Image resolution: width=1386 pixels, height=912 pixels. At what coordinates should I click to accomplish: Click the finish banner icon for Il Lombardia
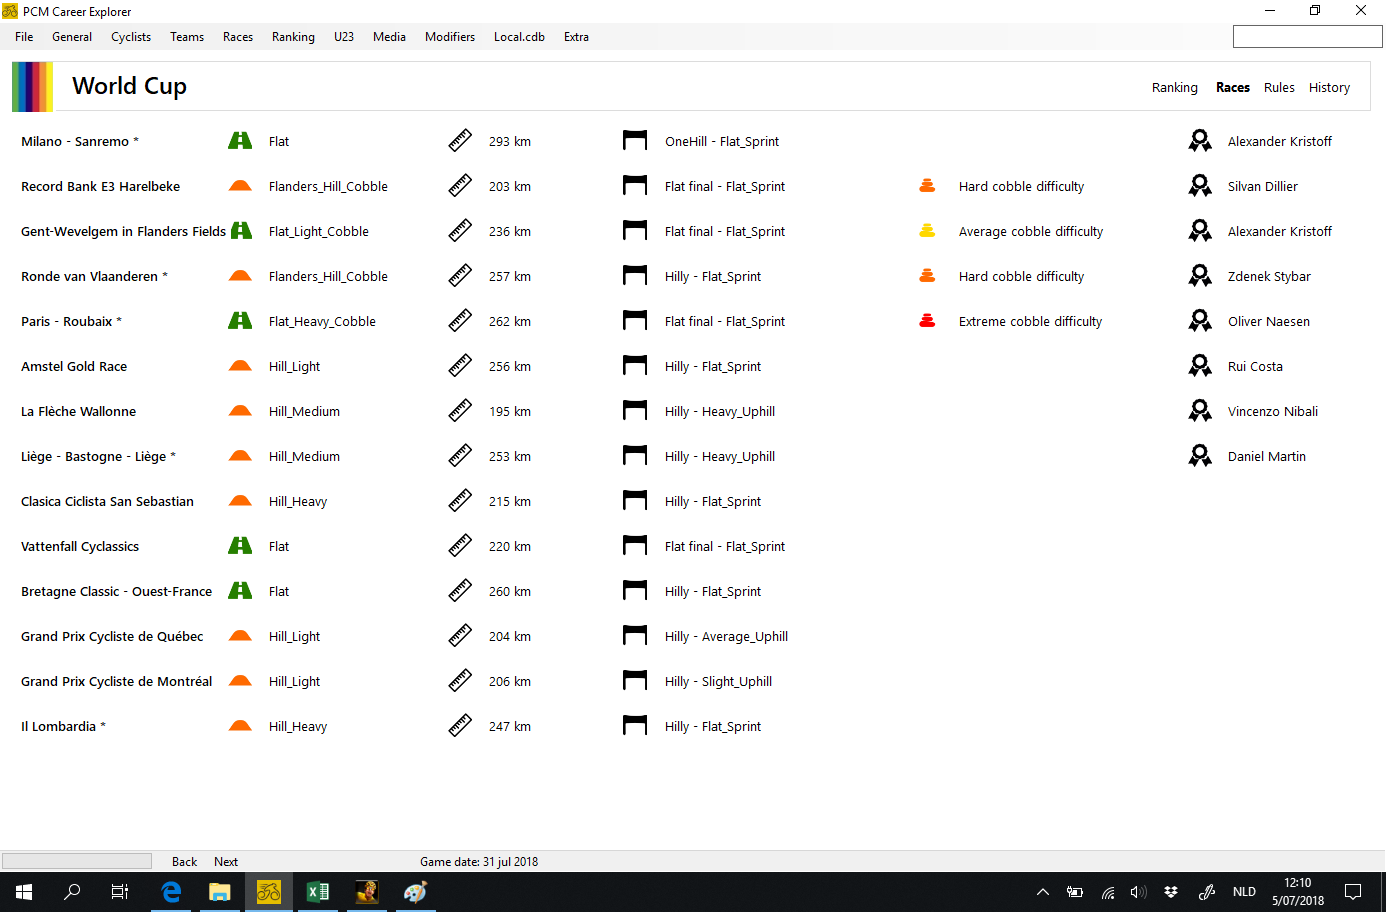(635, 726)
